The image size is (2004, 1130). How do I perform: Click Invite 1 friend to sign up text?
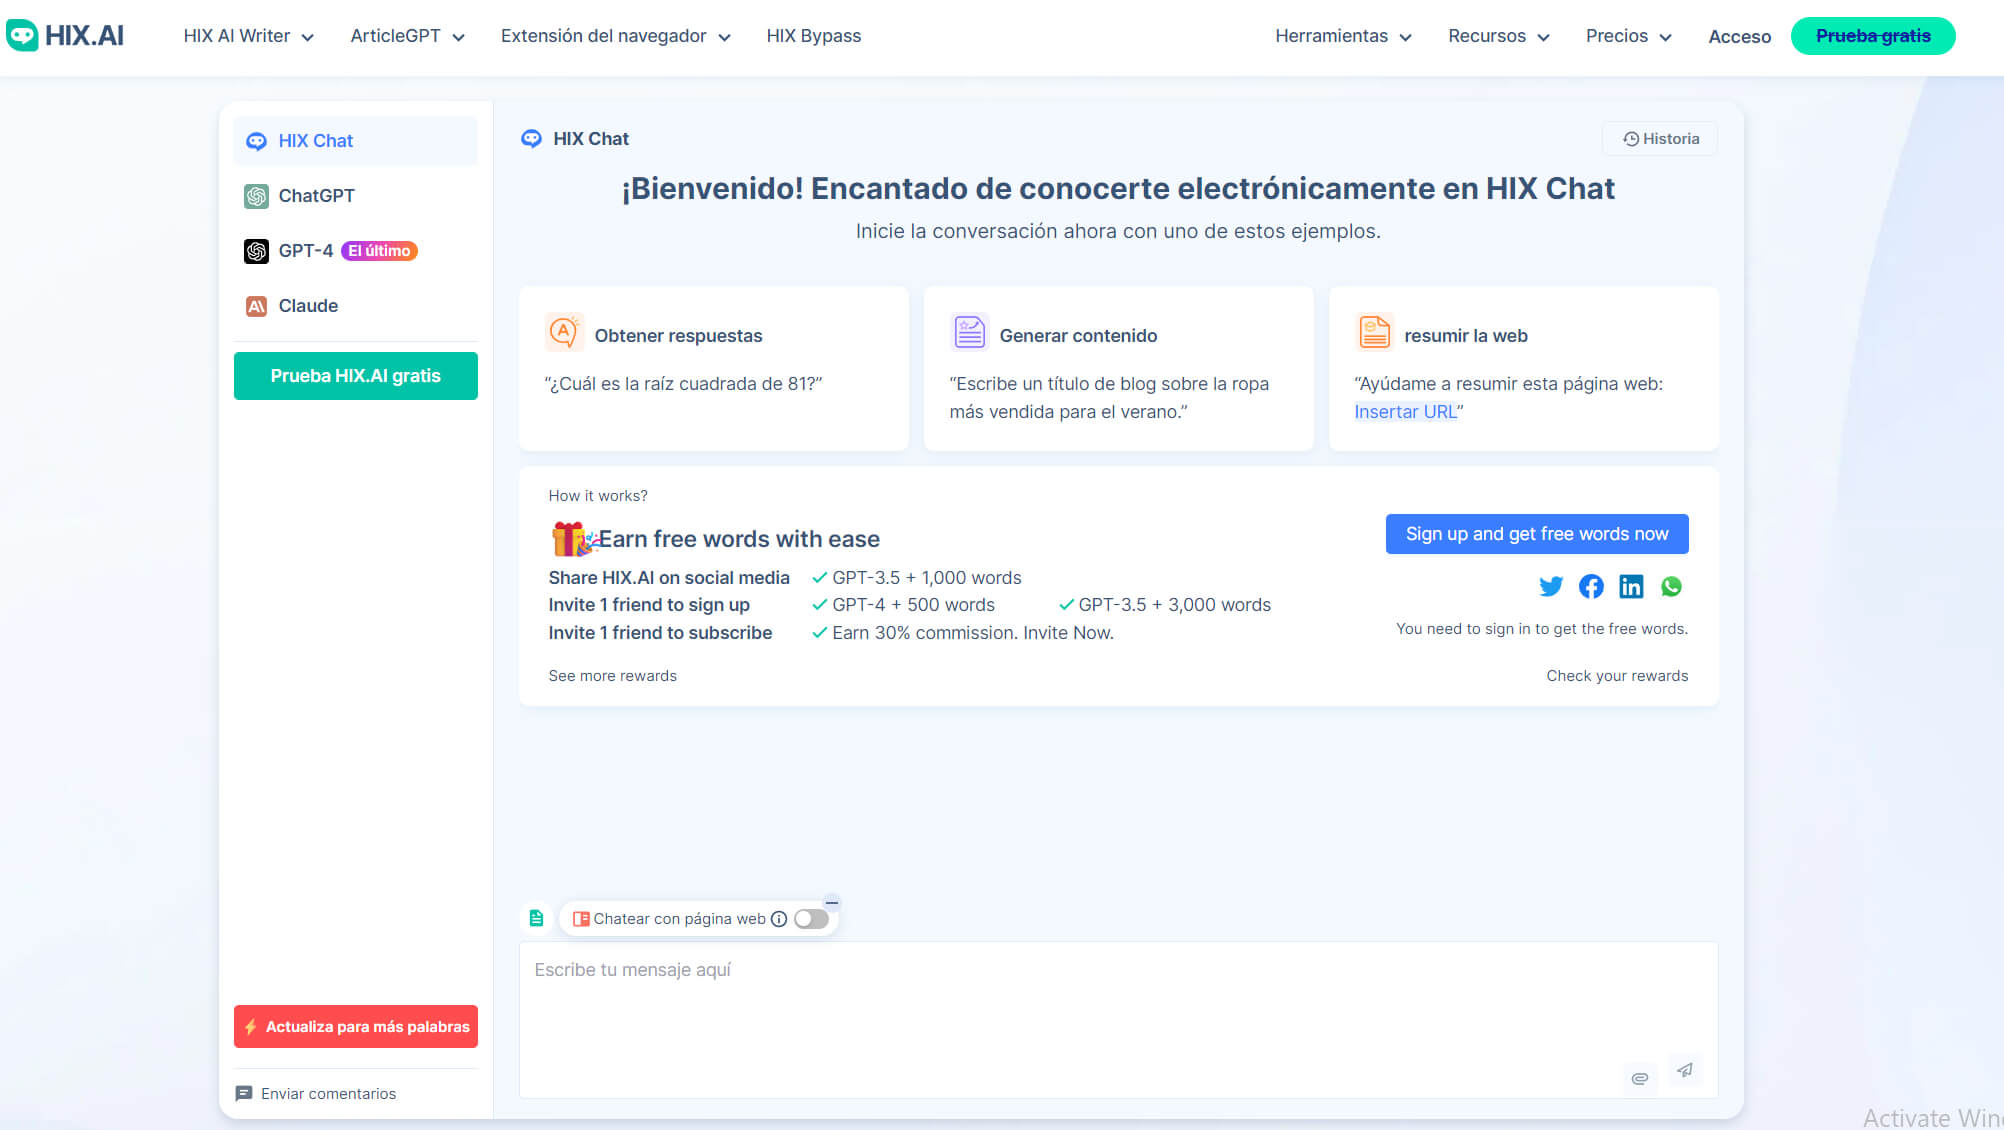pos(649,605)
